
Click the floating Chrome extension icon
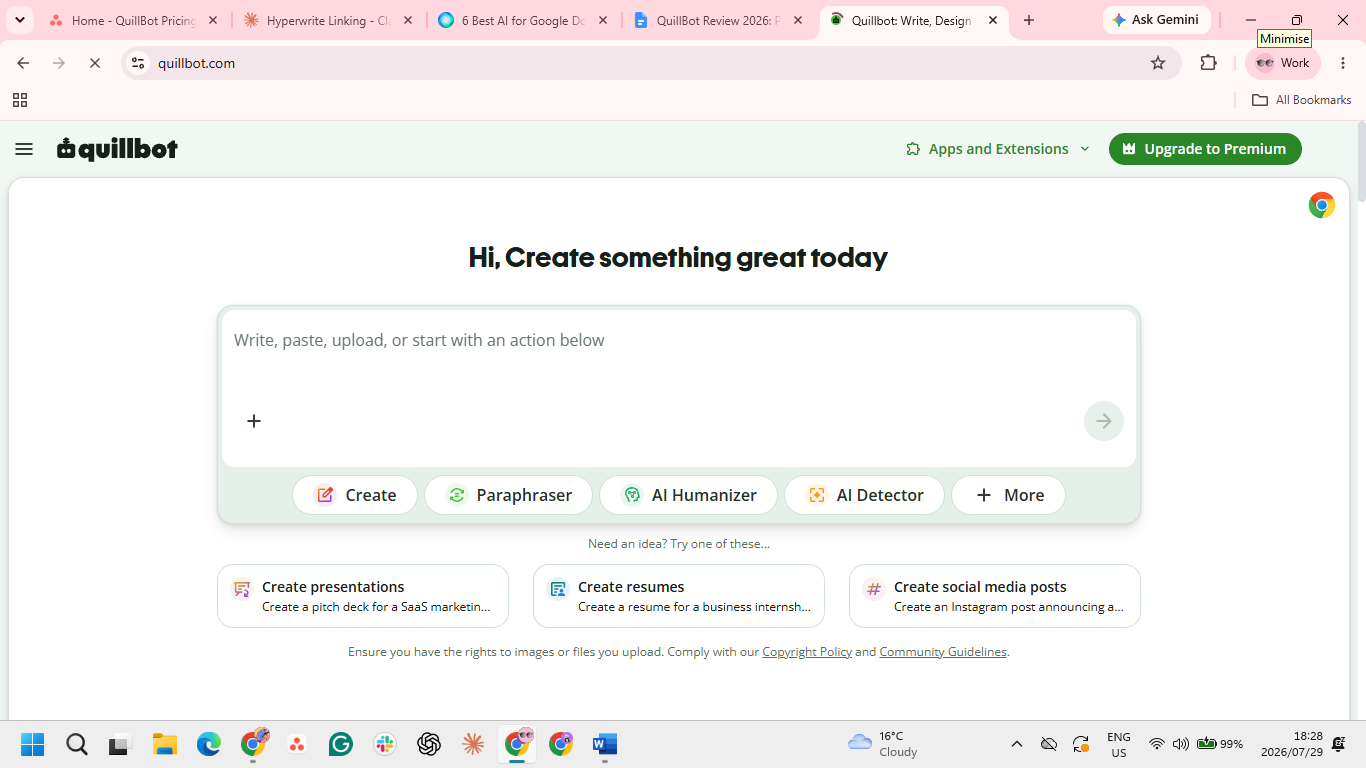pyautogui.click(x=1322, y=205)
